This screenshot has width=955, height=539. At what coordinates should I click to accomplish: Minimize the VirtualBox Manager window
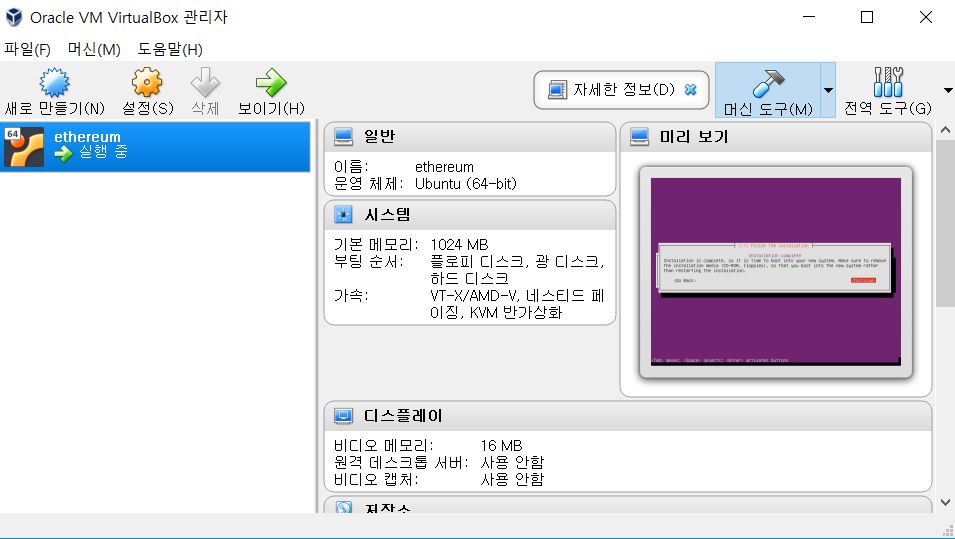(x=809, y=17)
